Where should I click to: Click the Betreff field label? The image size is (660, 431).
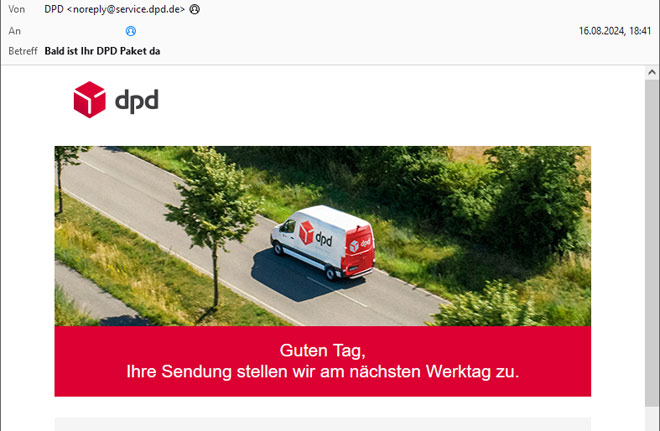(x=23, y=51)
